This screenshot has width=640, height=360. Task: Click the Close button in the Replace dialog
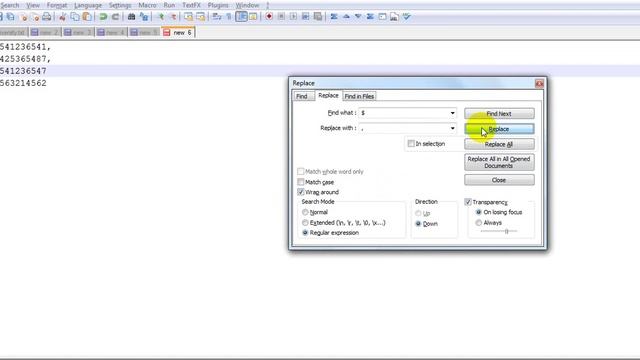point(499,180)
